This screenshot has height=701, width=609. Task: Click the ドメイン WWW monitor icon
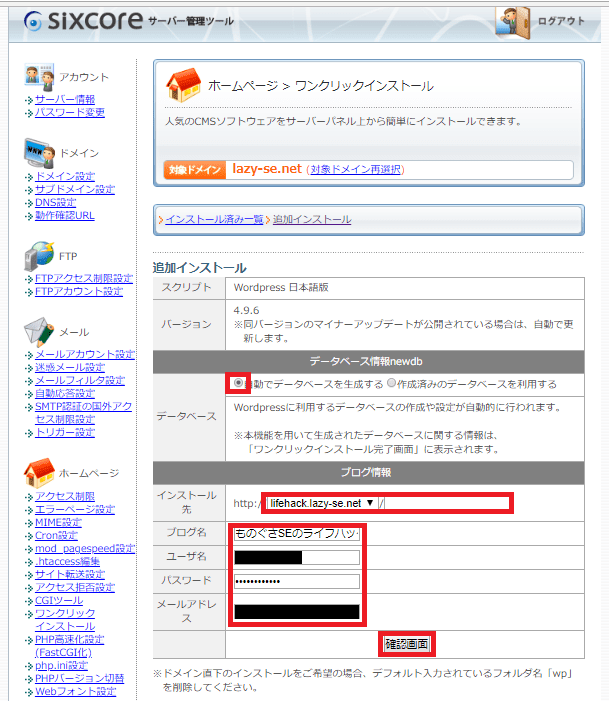pyautogui.click(x=39, y=153)
